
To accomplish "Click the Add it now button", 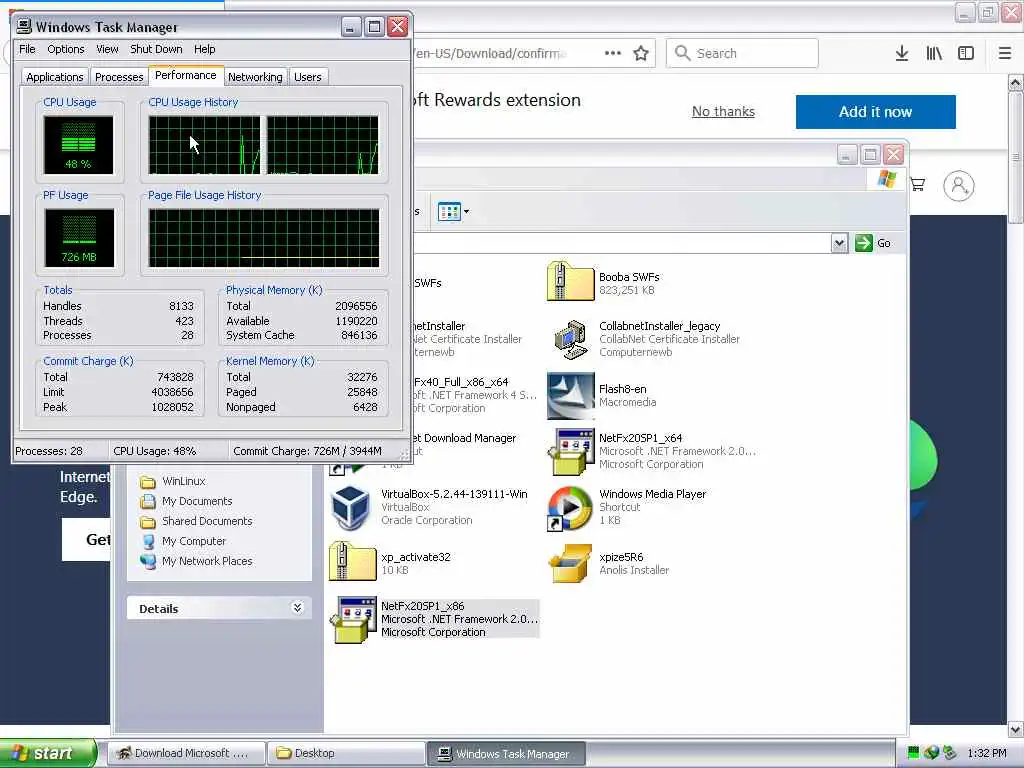I will tap(875, 112).
